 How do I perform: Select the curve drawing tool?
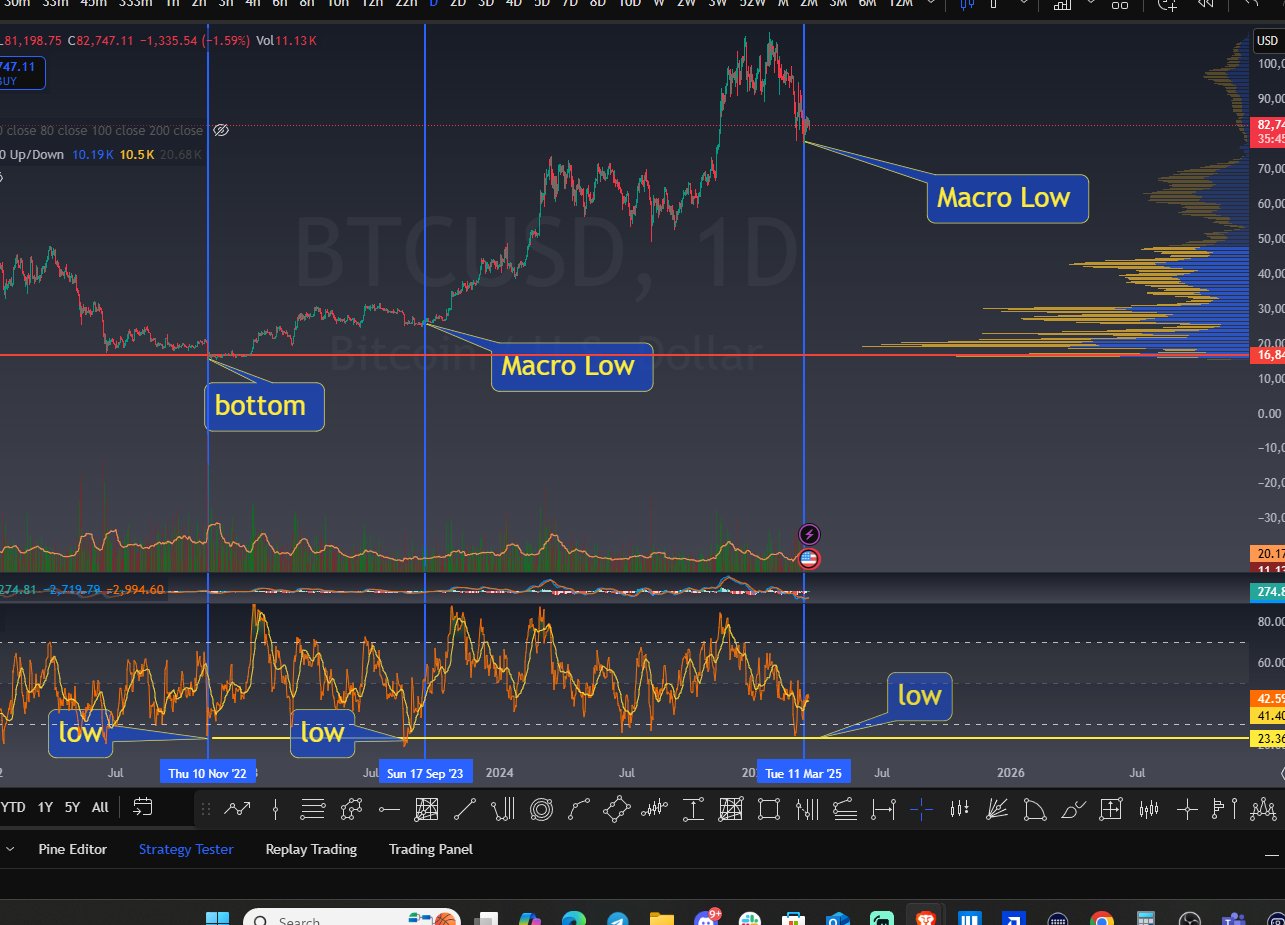579,809
